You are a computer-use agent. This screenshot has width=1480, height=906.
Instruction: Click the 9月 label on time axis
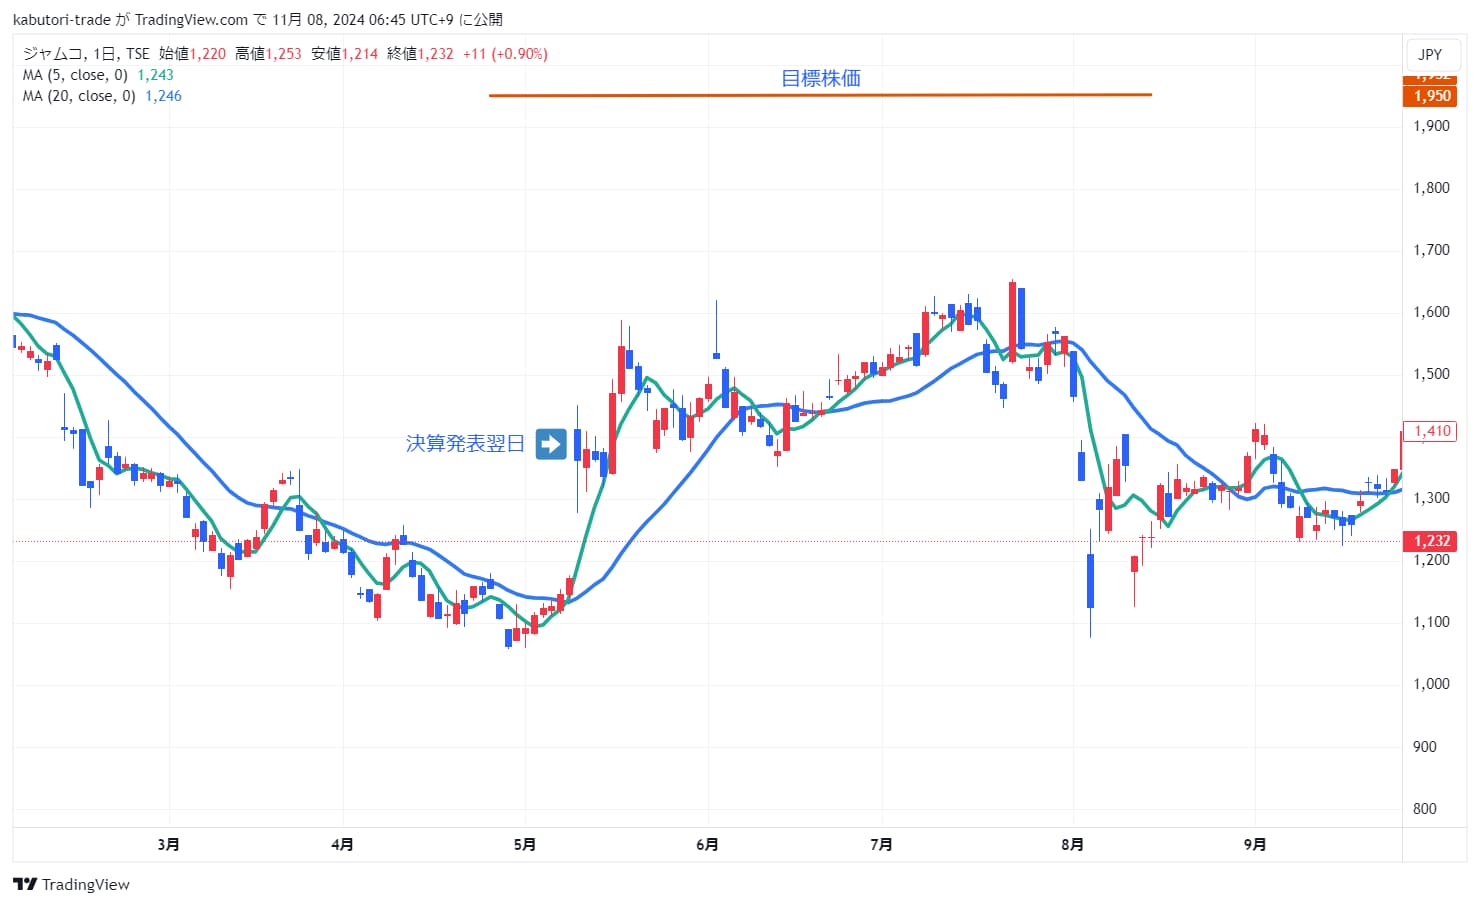[x=1255, y=845]
